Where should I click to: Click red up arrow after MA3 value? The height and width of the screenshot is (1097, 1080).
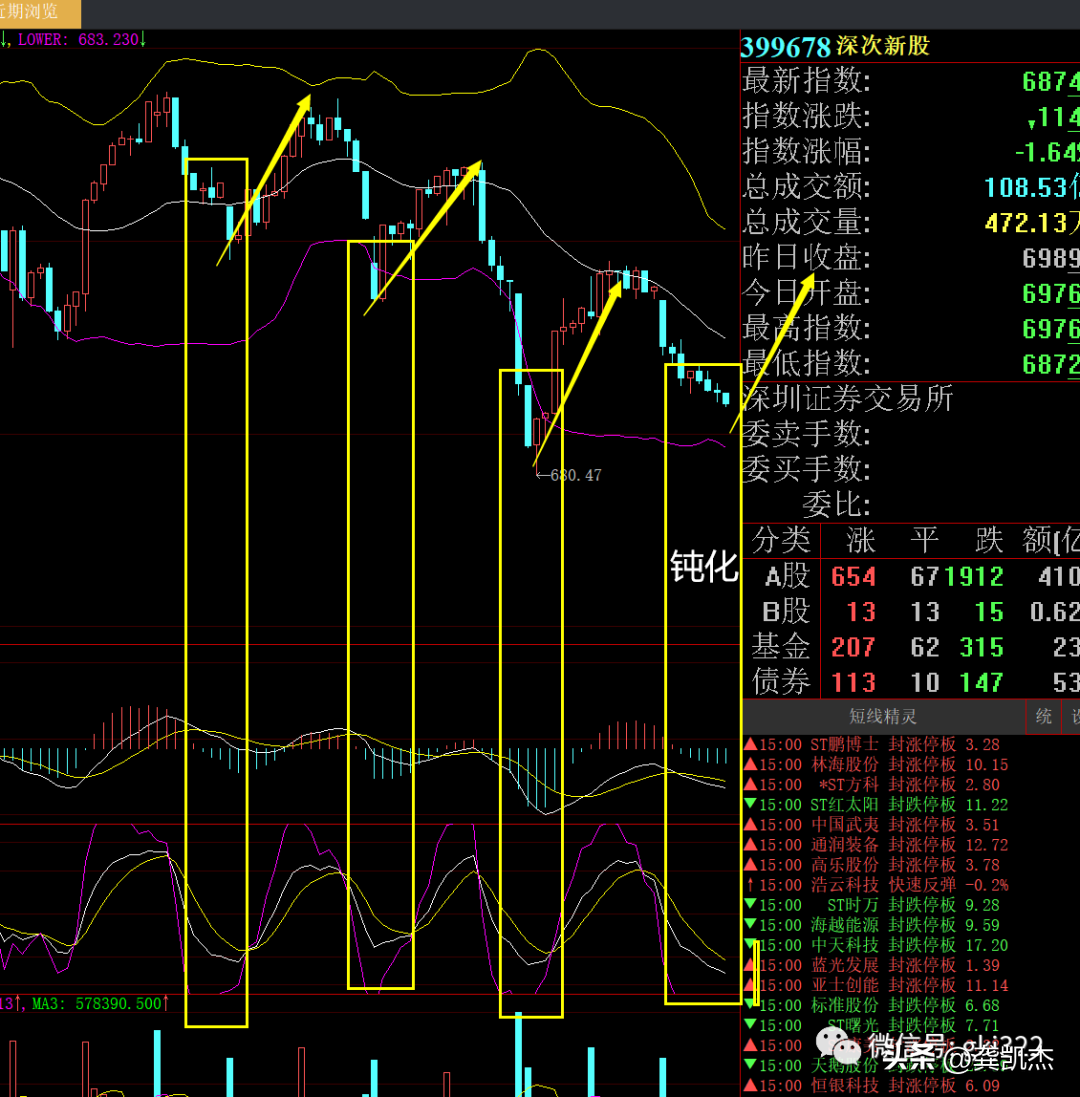tap(165, 1003)
